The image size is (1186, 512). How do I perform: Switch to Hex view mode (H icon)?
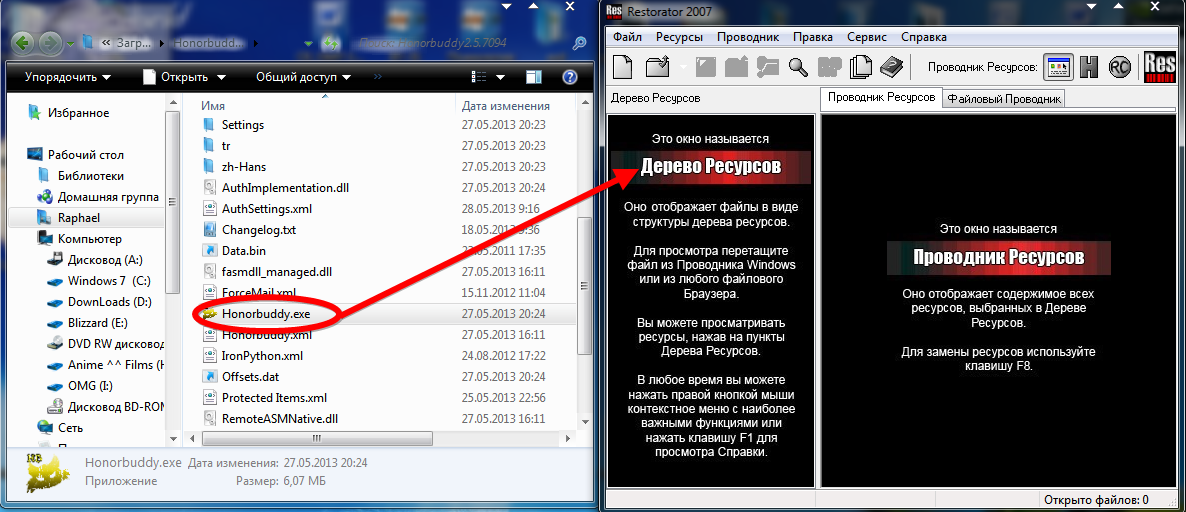point(1088,67)
